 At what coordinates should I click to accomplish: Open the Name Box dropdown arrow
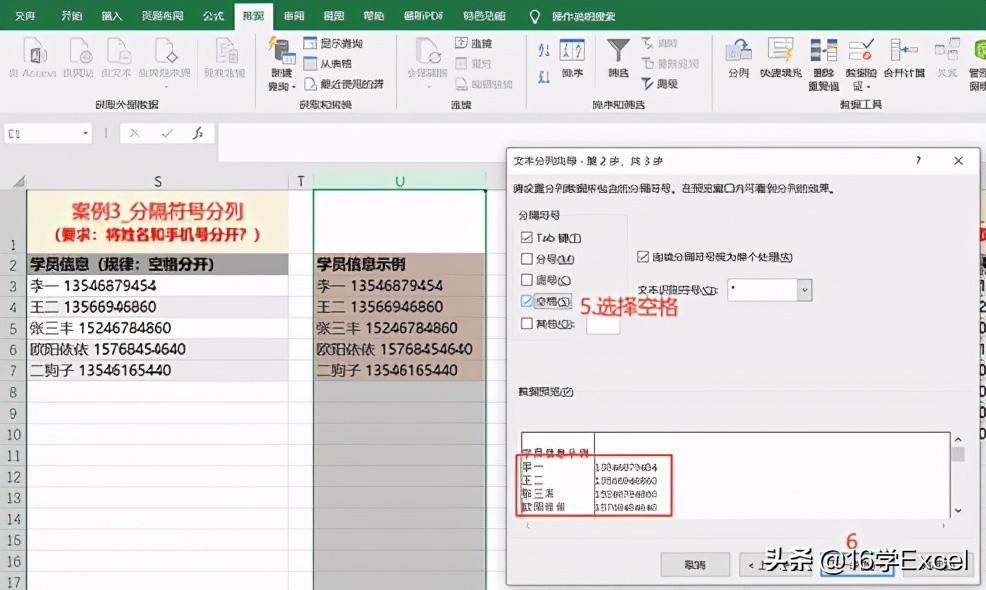85,133
